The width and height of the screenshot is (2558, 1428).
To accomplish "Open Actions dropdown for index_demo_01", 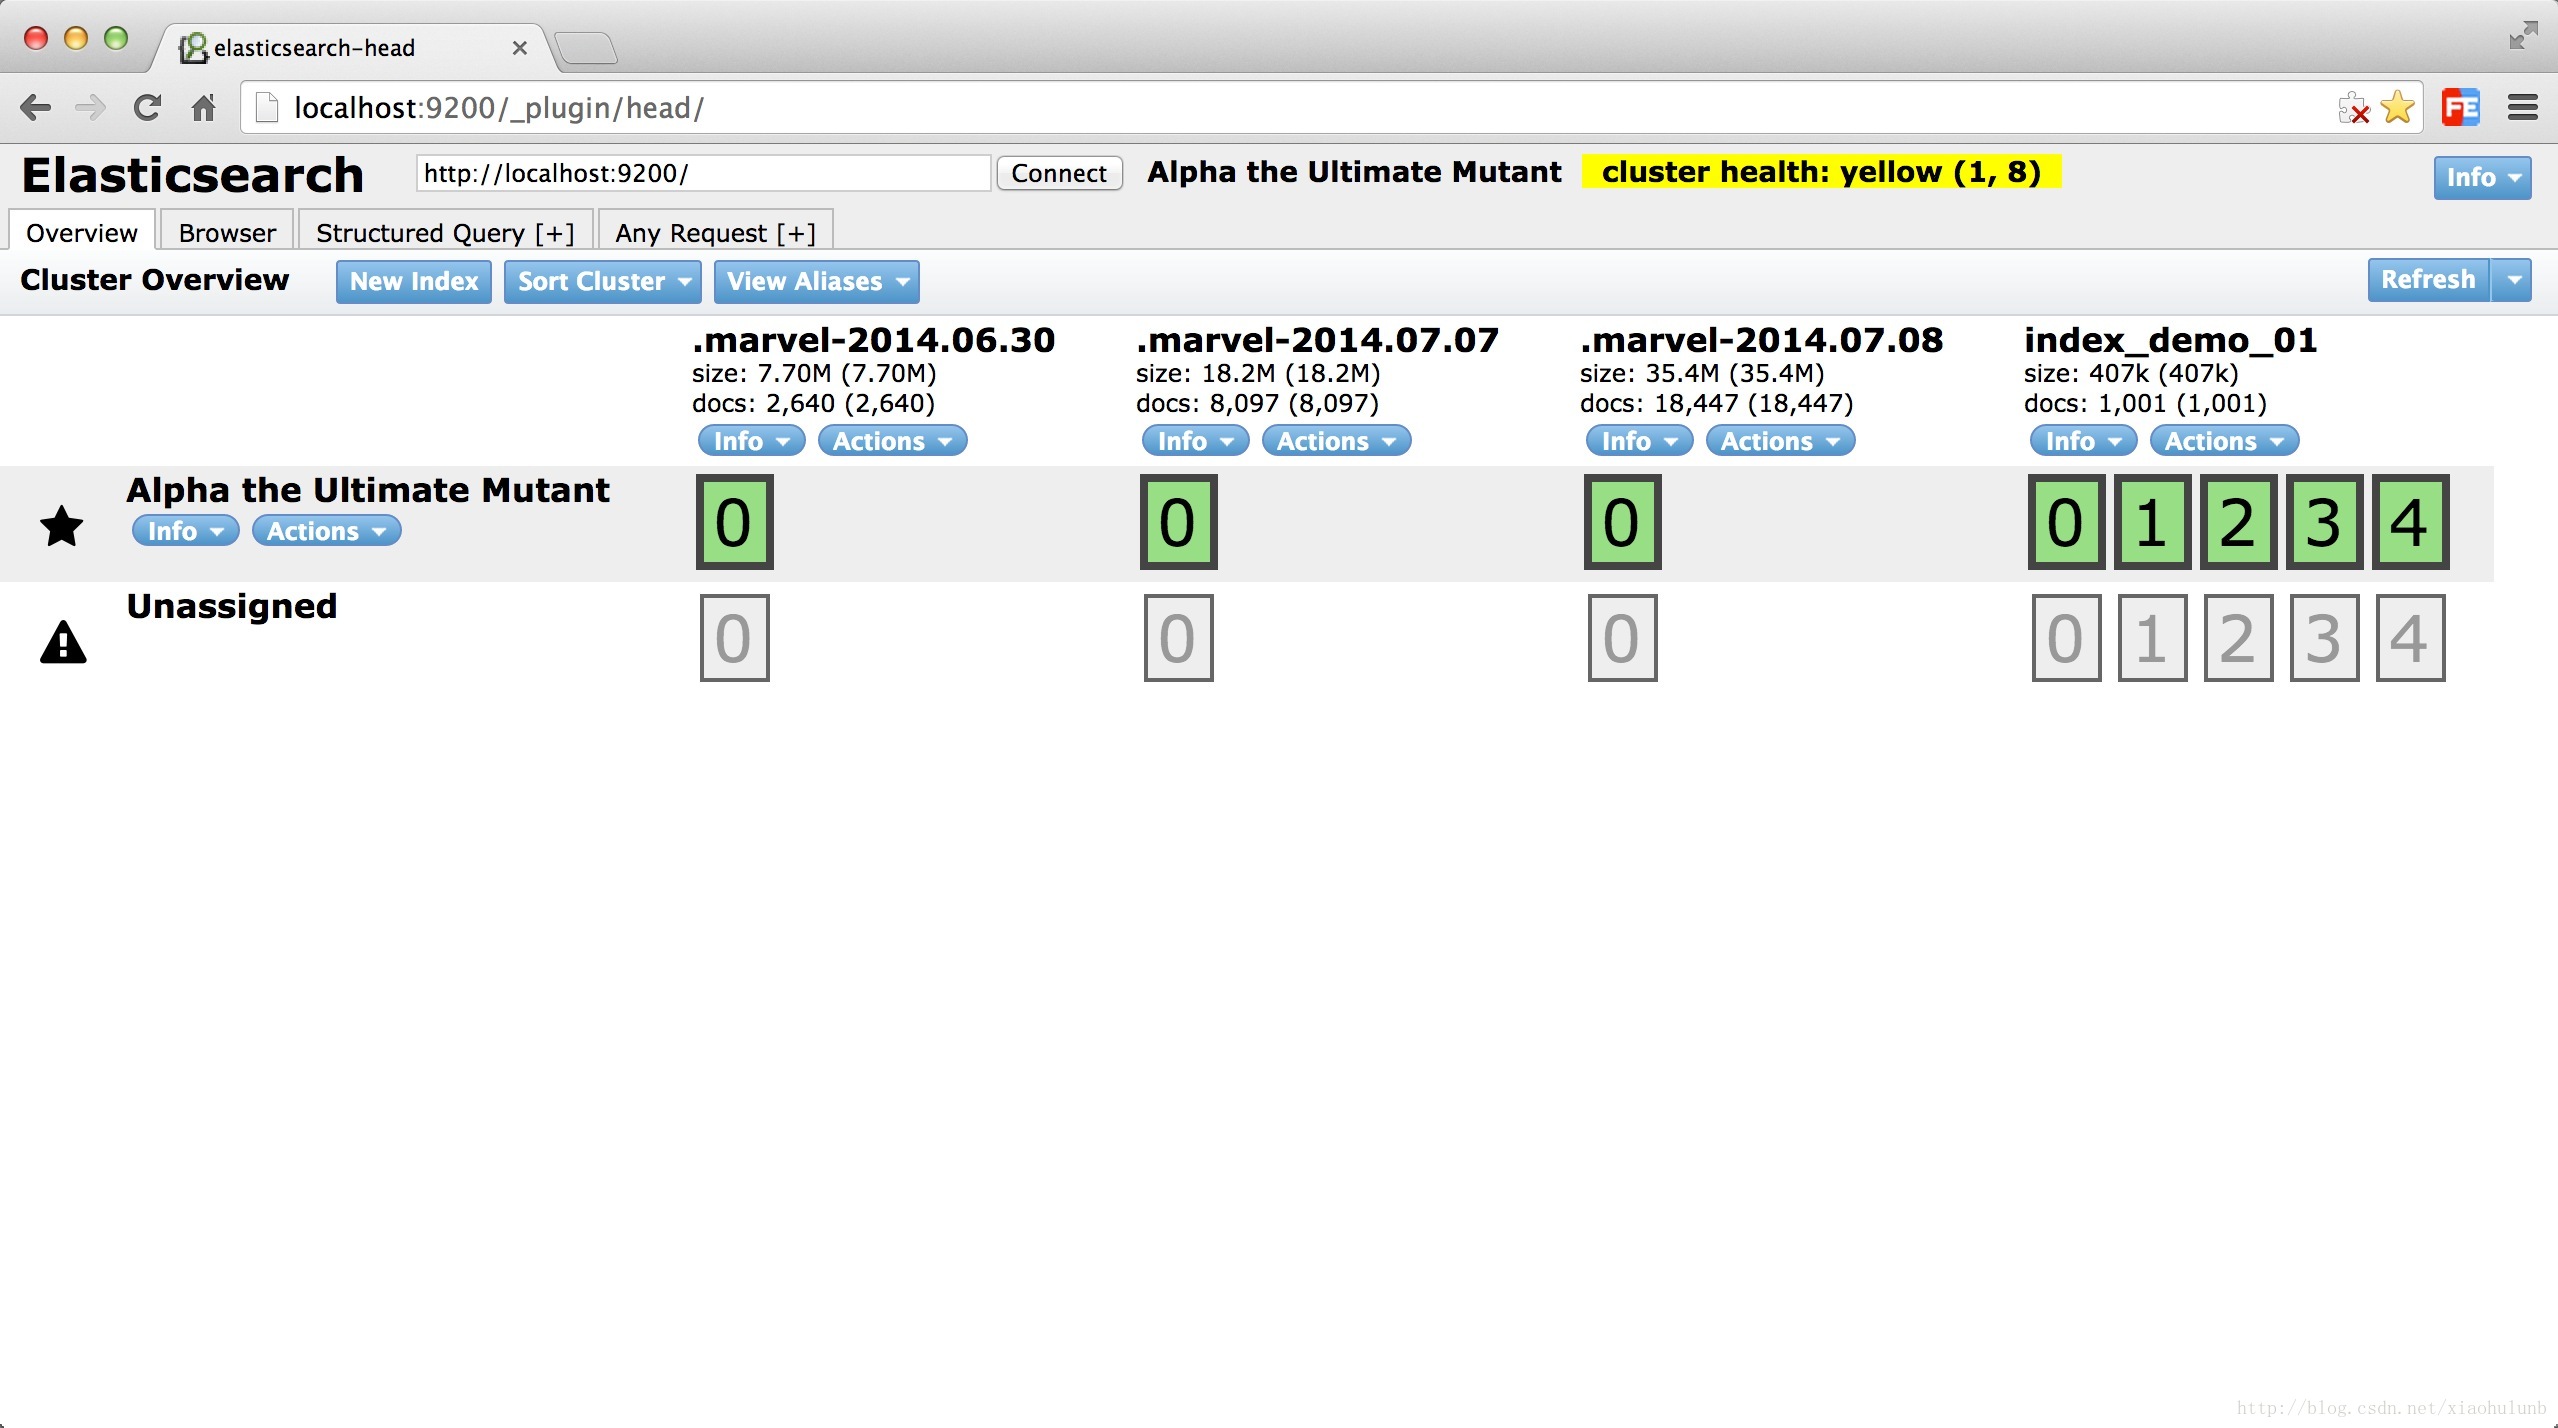I will (x=2224, y=440).
